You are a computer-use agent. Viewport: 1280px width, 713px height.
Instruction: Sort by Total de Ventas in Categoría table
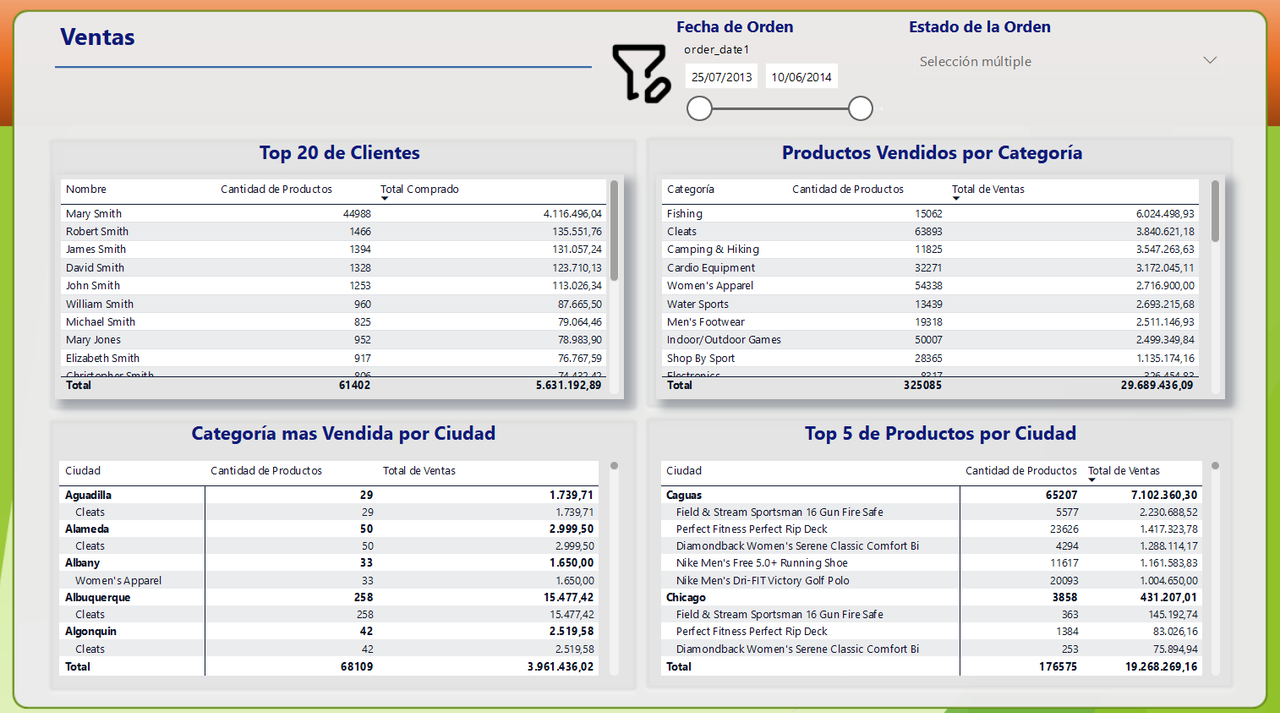[x=988, y=189]
